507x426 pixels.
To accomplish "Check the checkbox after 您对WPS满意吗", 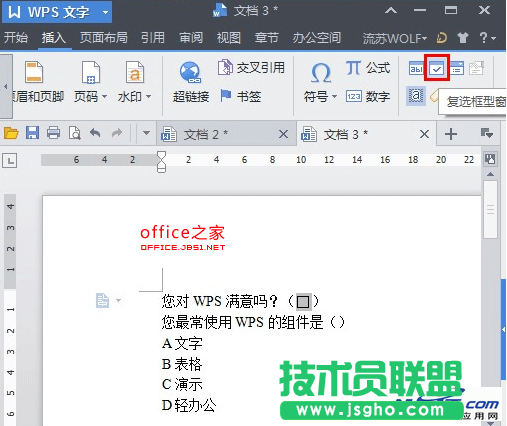I will click(303, 301).
